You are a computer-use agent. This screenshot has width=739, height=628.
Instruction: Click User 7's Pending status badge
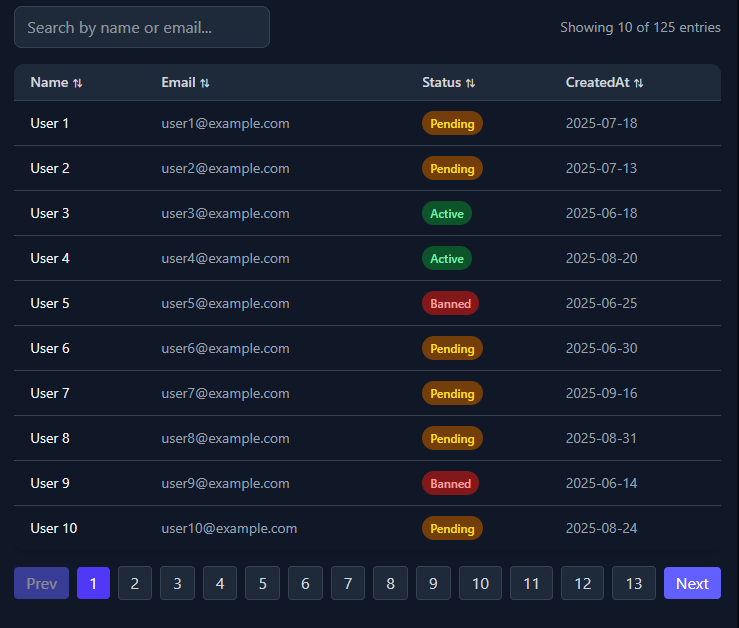coord(452,393)
